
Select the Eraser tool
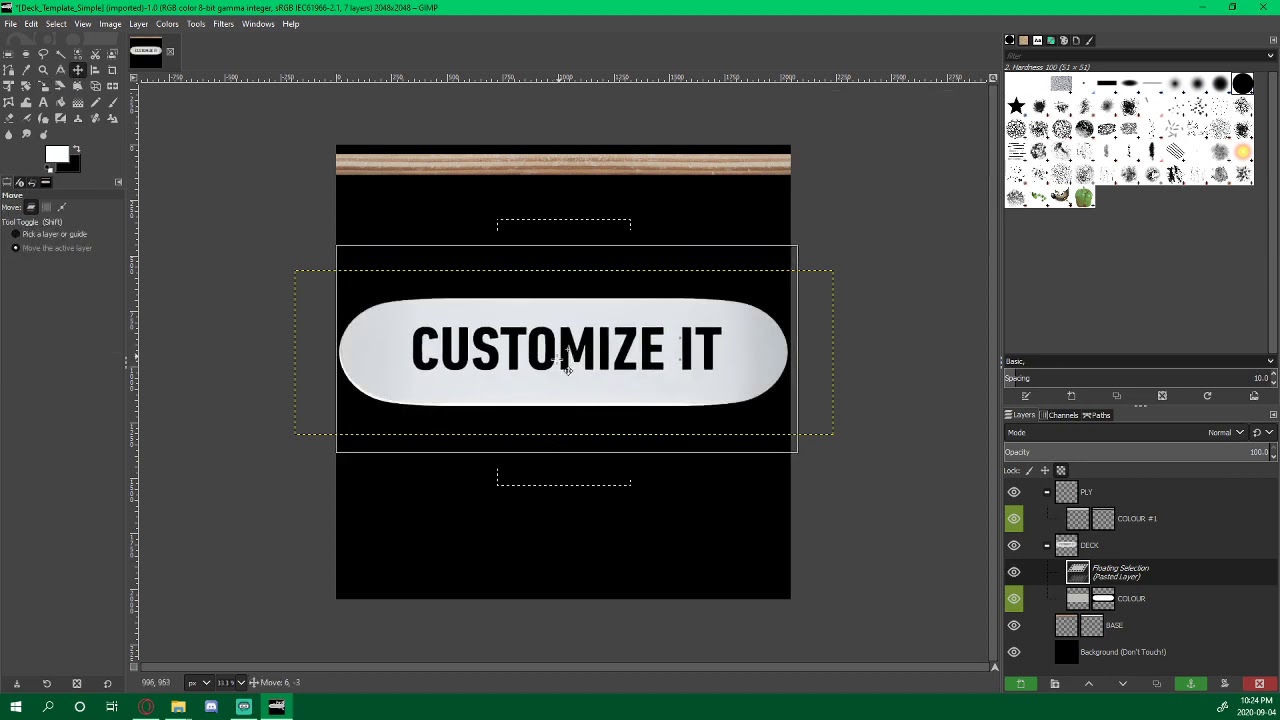point(8,119)
